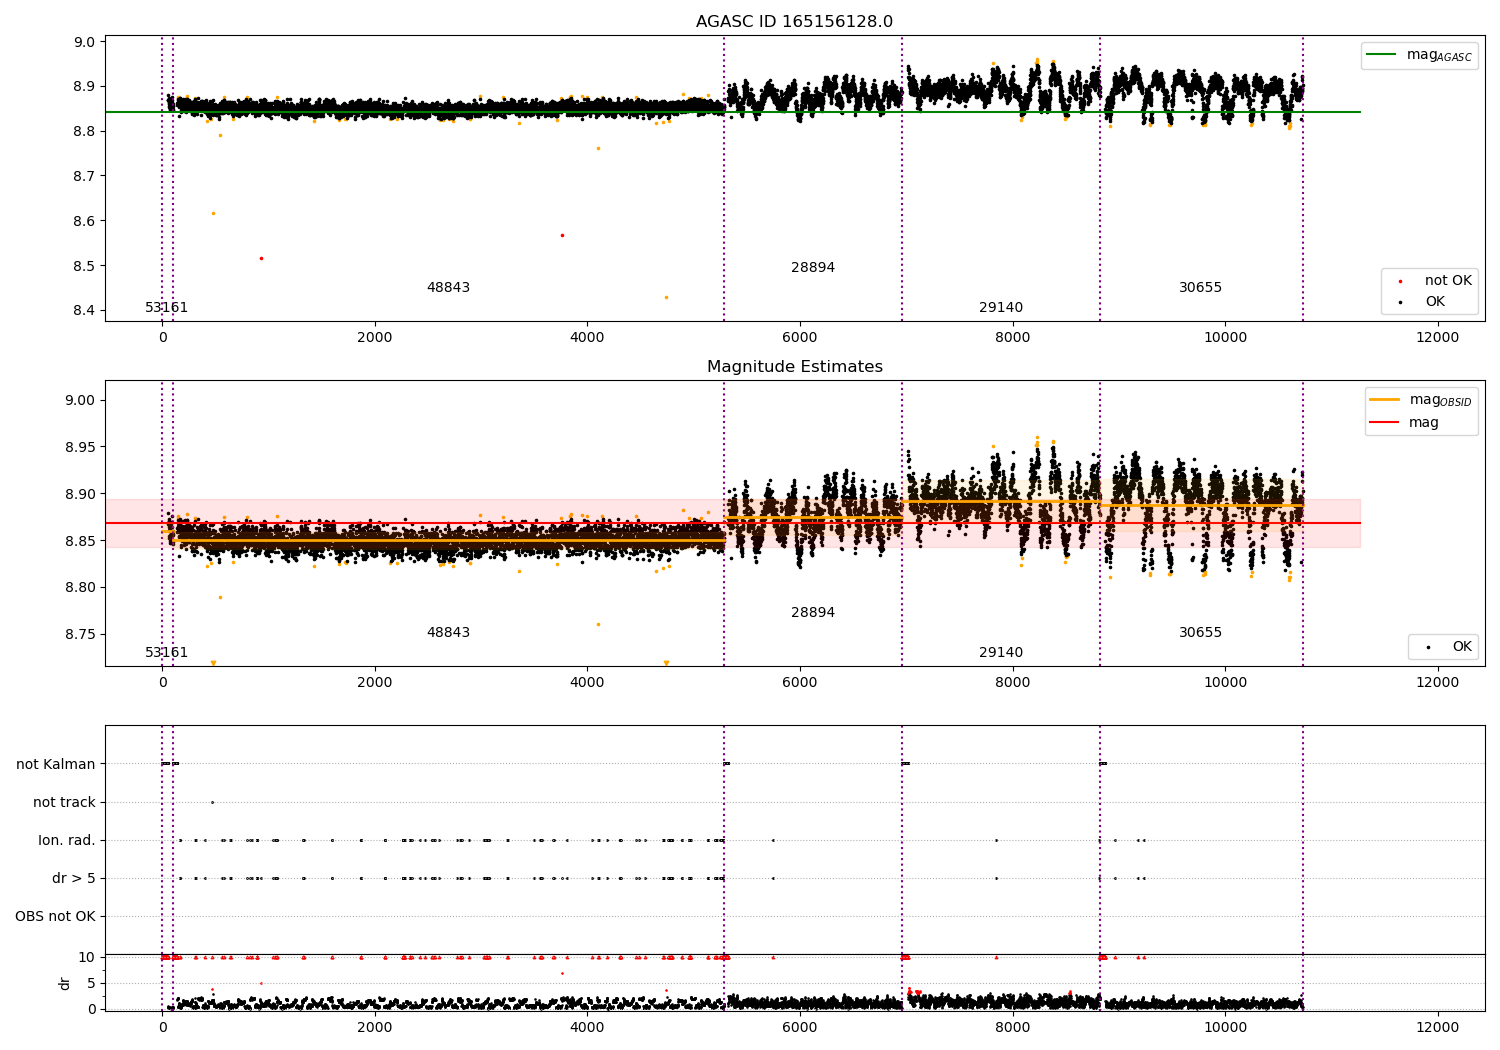Click the 2000 x-tick under the top plot
Viewport: 1500px width, 1050px height.
tap(375, 338)
